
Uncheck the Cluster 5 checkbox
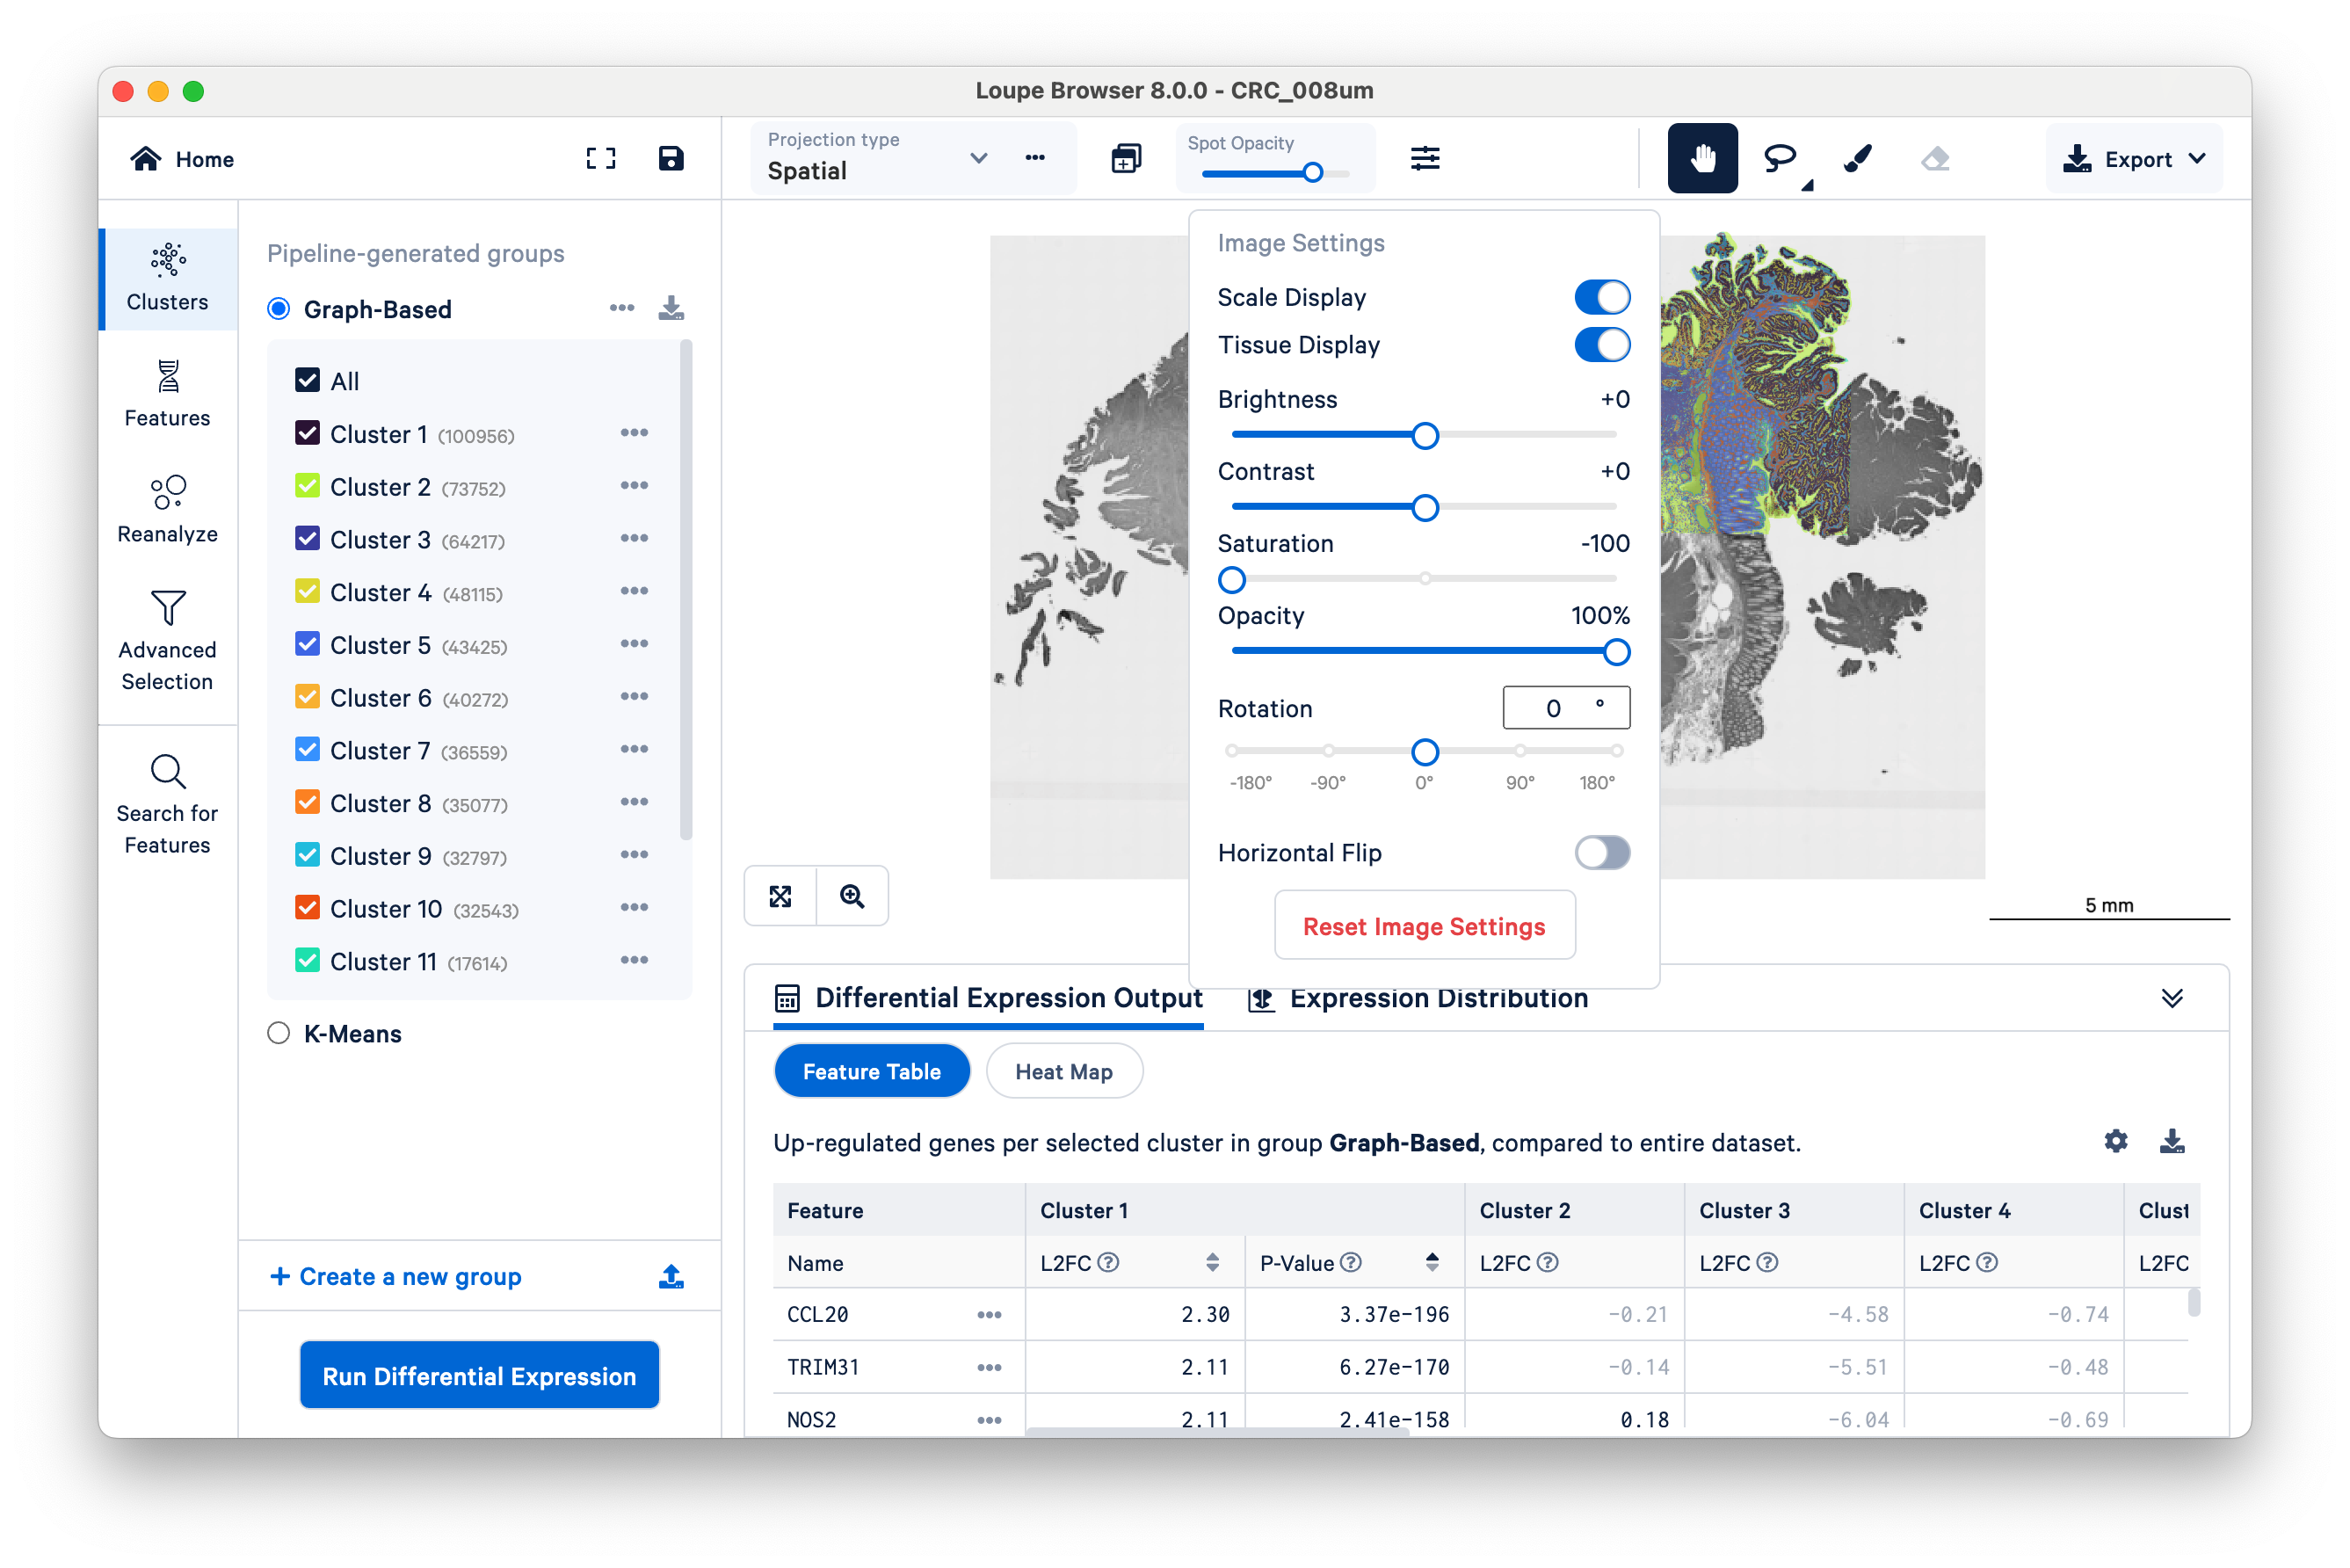coord(308,644)
